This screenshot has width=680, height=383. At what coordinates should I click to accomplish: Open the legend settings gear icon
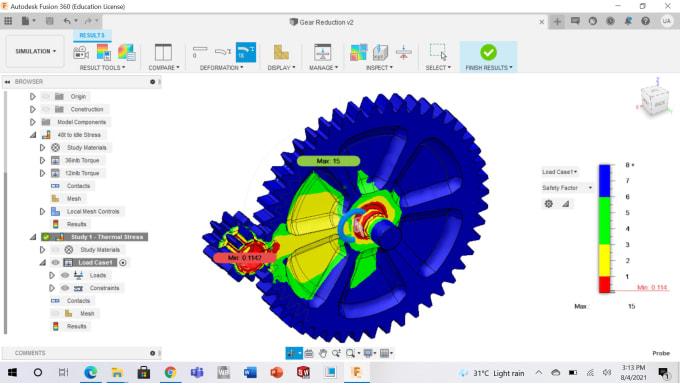point(549,203)
